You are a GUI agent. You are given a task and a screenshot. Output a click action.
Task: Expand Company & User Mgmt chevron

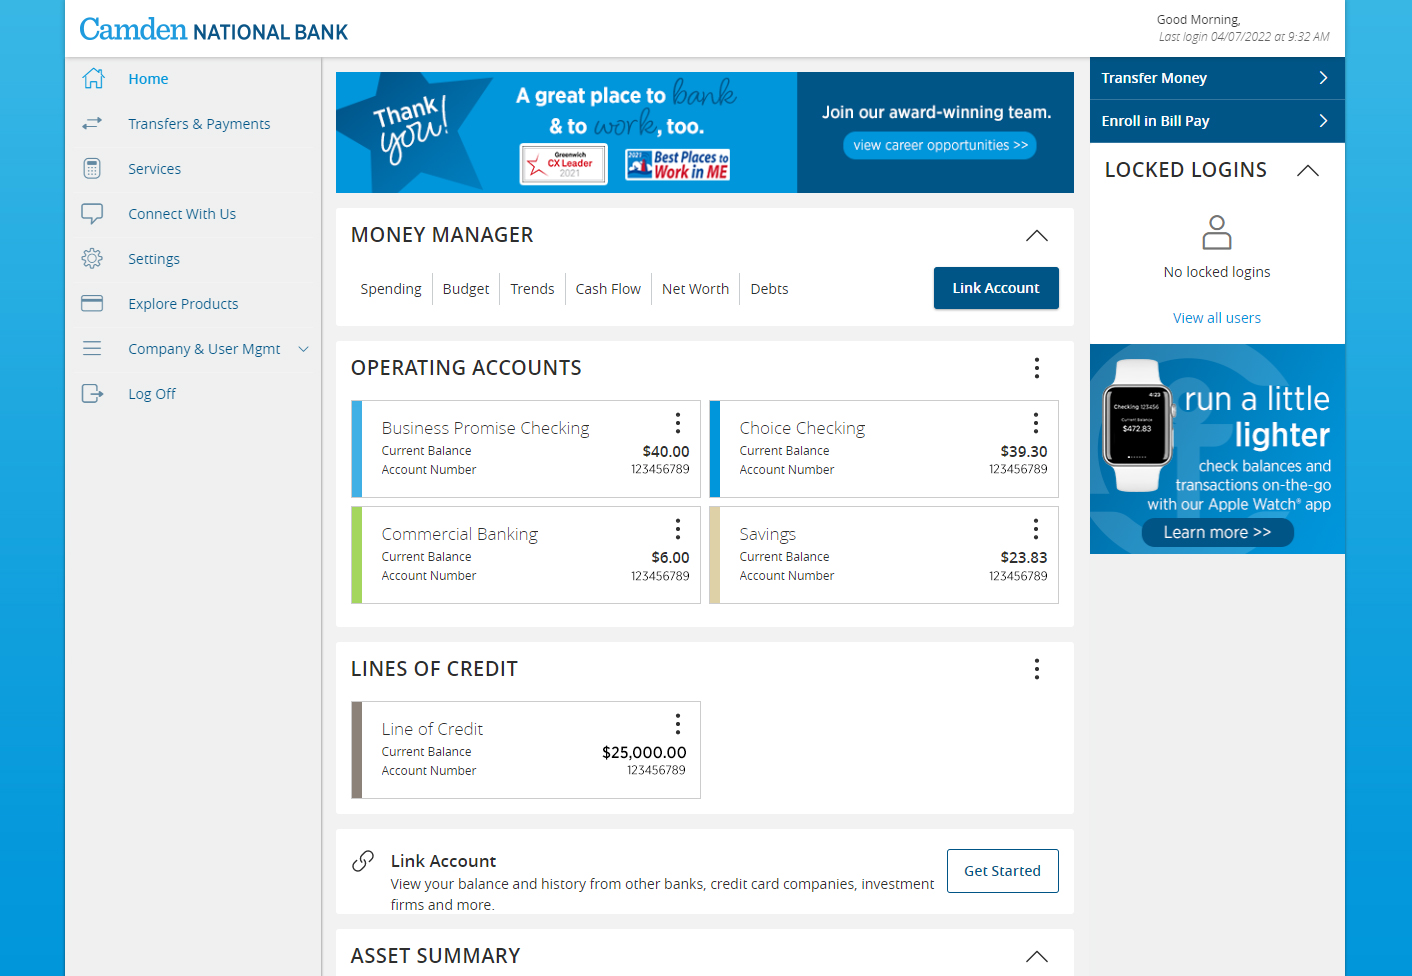pos(304,349)
